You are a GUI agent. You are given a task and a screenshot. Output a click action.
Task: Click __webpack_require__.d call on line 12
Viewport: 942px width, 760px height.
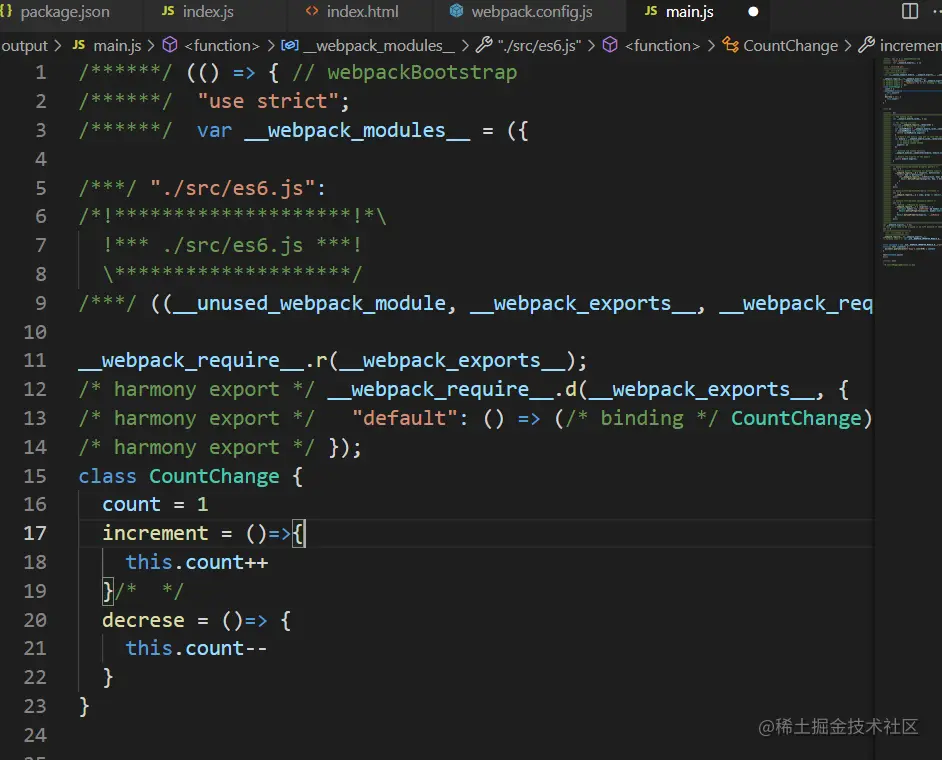[452, 389]
